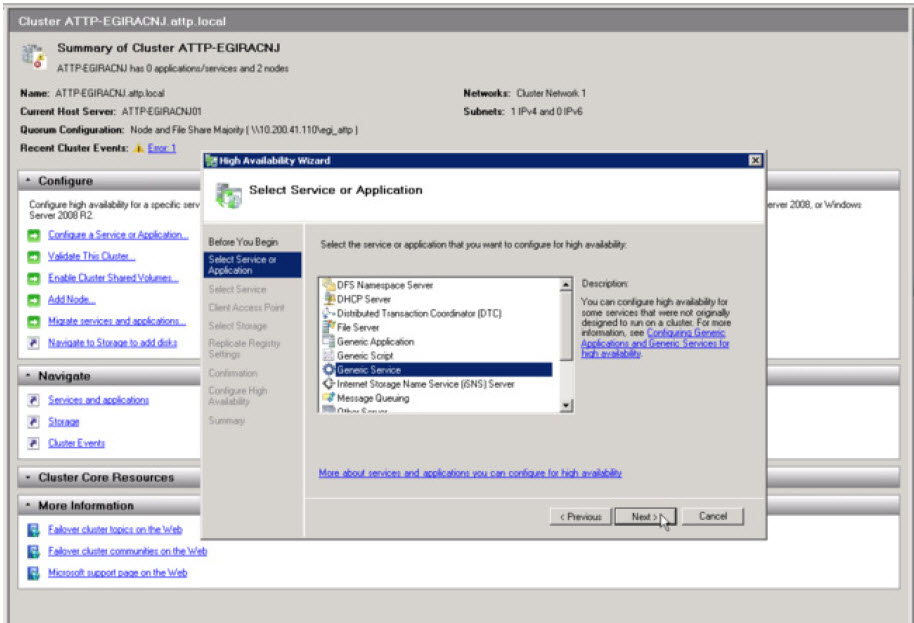
Task: Open the Services and applications link under Navigate
Action: point(99,400)
